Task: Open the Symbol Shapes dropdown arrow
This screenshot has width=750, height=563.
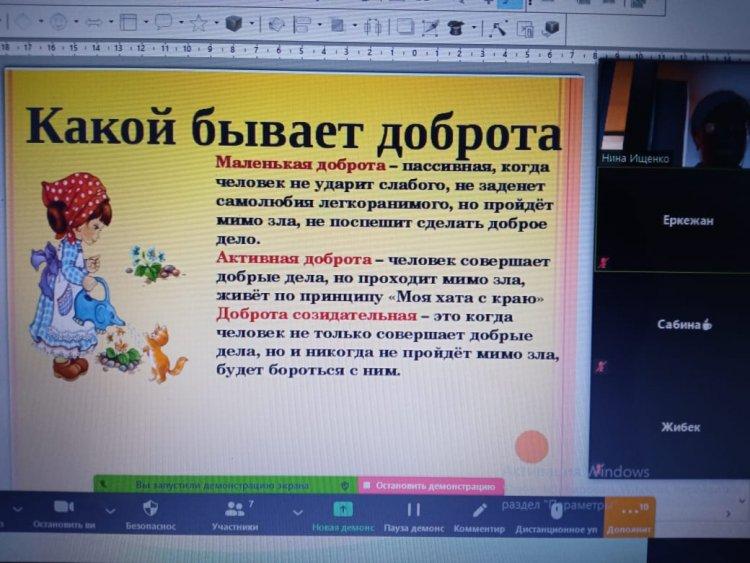Action: (x=76, y=22)
